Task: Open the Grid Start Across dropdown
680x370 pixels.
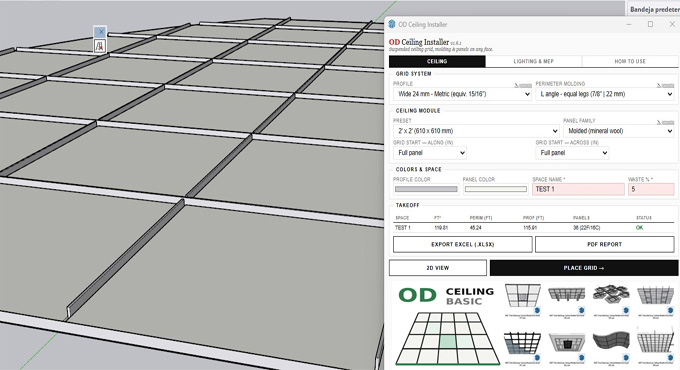Action: [x=572, y=153]
